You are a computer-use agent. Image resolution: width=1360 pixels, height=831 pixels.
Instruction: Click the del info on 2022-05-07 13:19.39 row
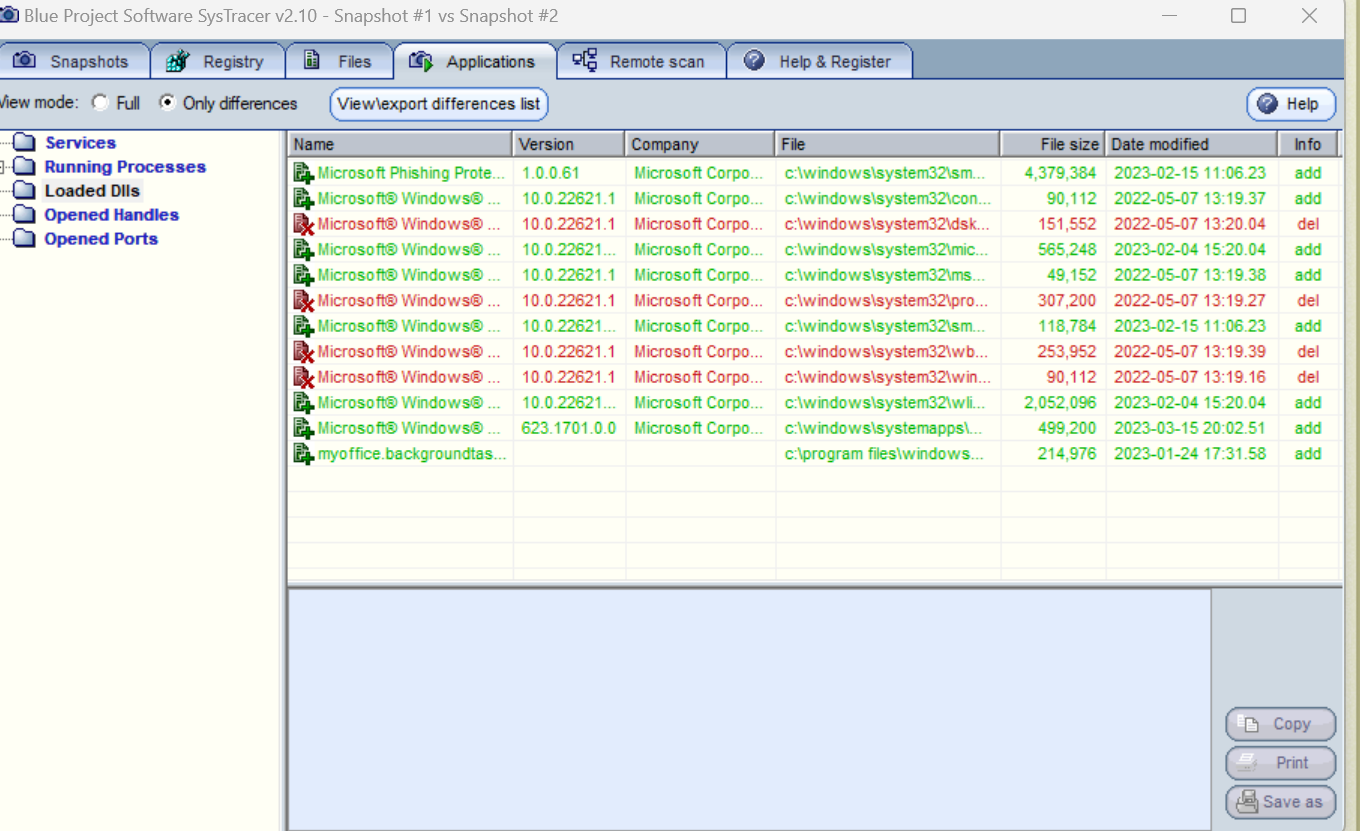pos(1308,352)
